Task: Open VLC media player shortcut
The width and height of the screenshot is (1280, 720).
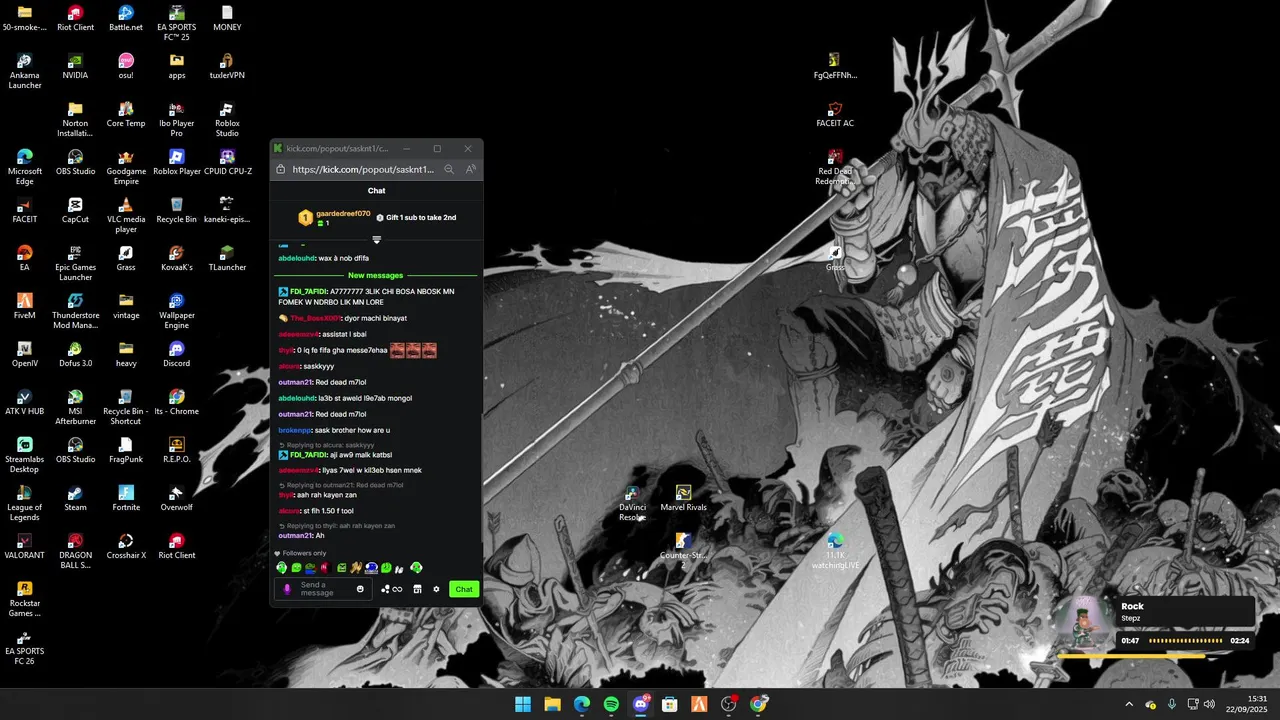Action: tap(126, 215)
